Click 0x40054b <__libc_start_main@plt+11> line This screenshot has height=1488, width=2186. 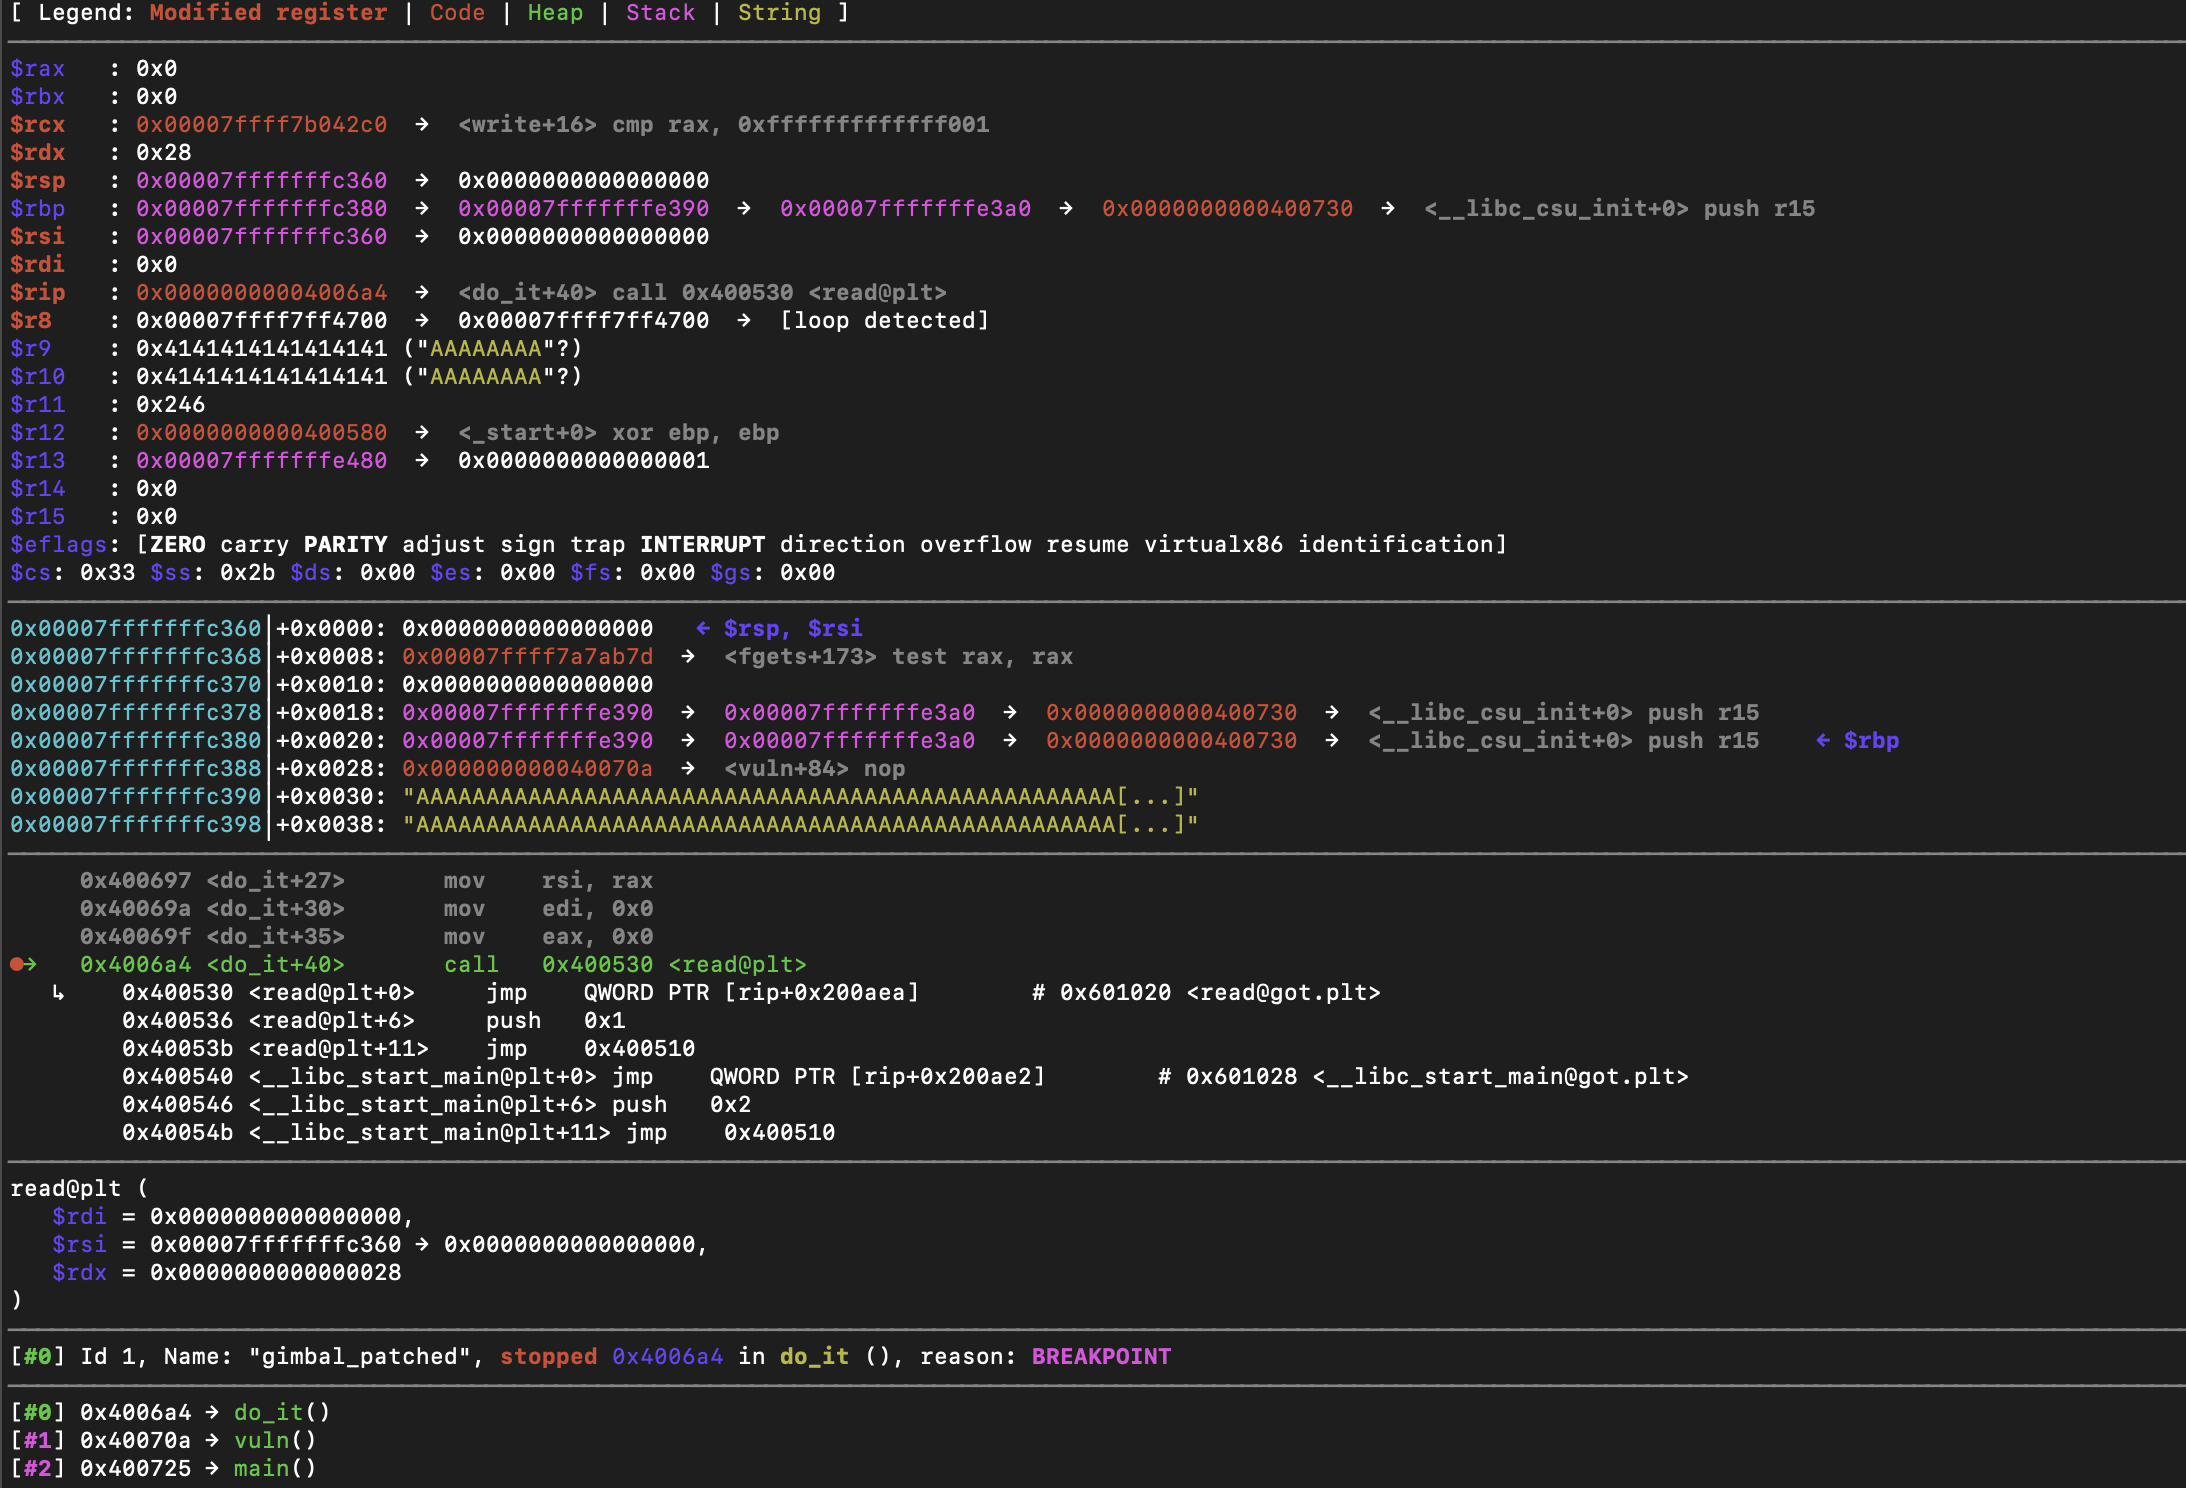click(478, 1133)
